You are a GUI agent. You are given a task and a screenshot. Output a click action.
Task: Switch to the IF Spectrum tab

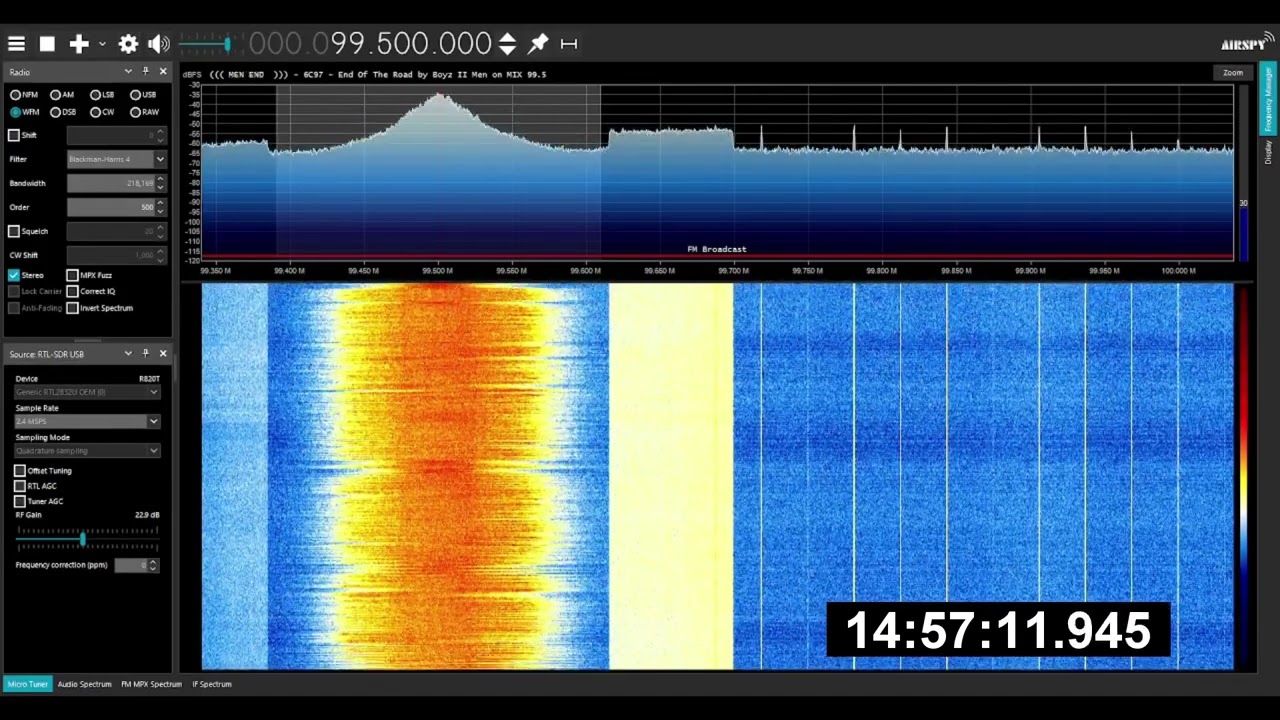pos(212,684)
